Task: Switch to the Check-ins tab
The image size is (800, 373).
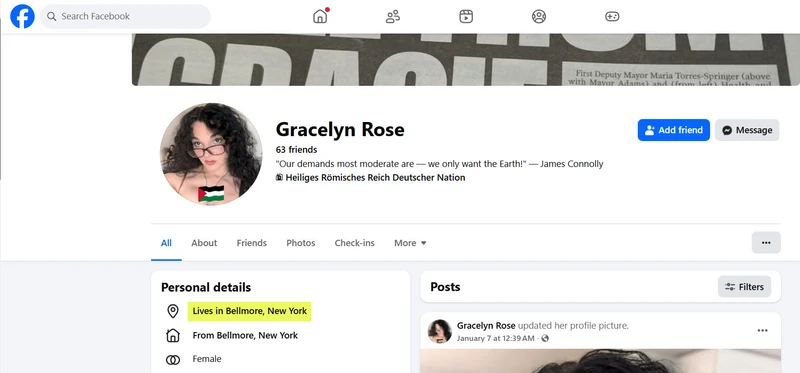Action: click(355, 243)
